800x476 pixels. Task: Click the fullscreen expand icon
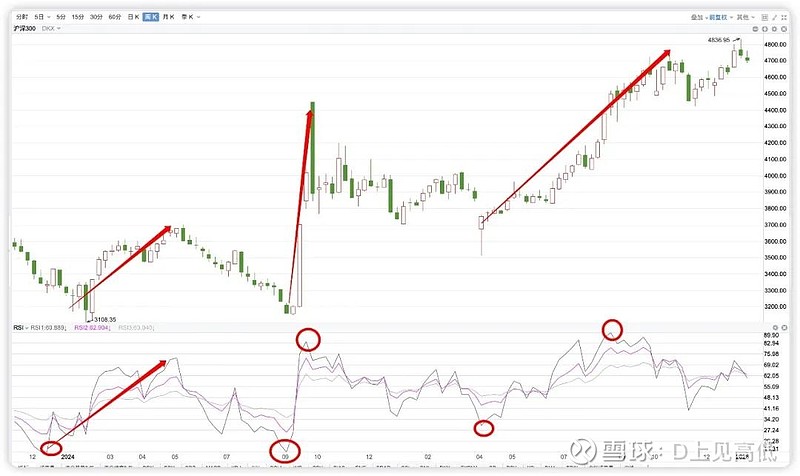[784, 17]
